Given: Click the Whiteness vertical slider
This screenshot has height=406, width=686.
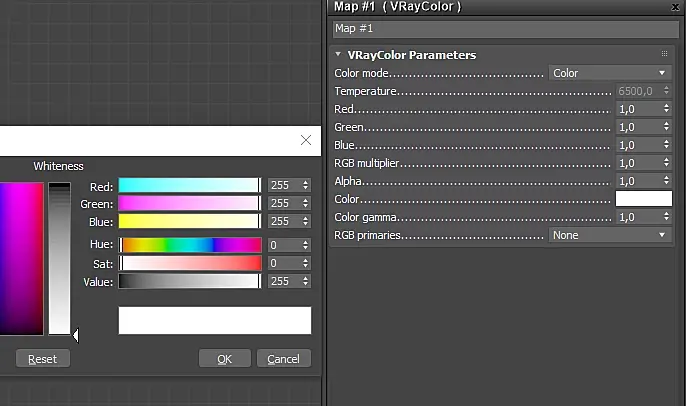Looking at the screenshot, I should (x=60, y=258).
